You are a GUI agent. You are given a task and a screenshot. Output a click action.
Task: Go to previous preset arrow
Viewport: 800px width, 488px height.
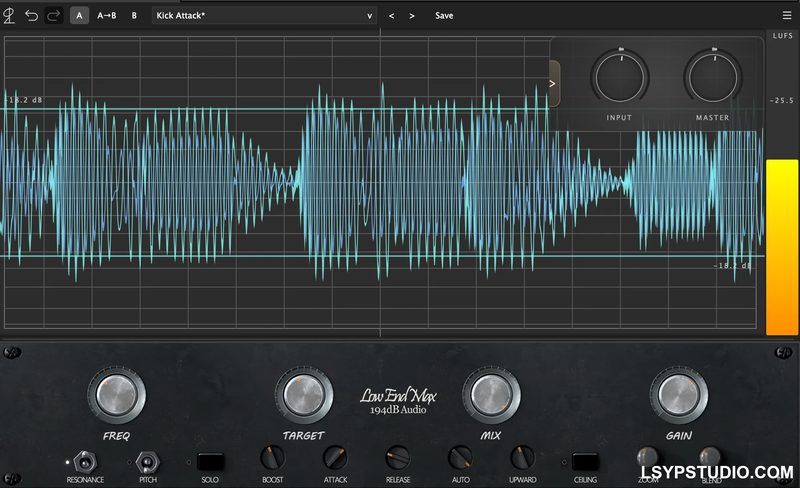pyautogui.click(x=391, y=16)
